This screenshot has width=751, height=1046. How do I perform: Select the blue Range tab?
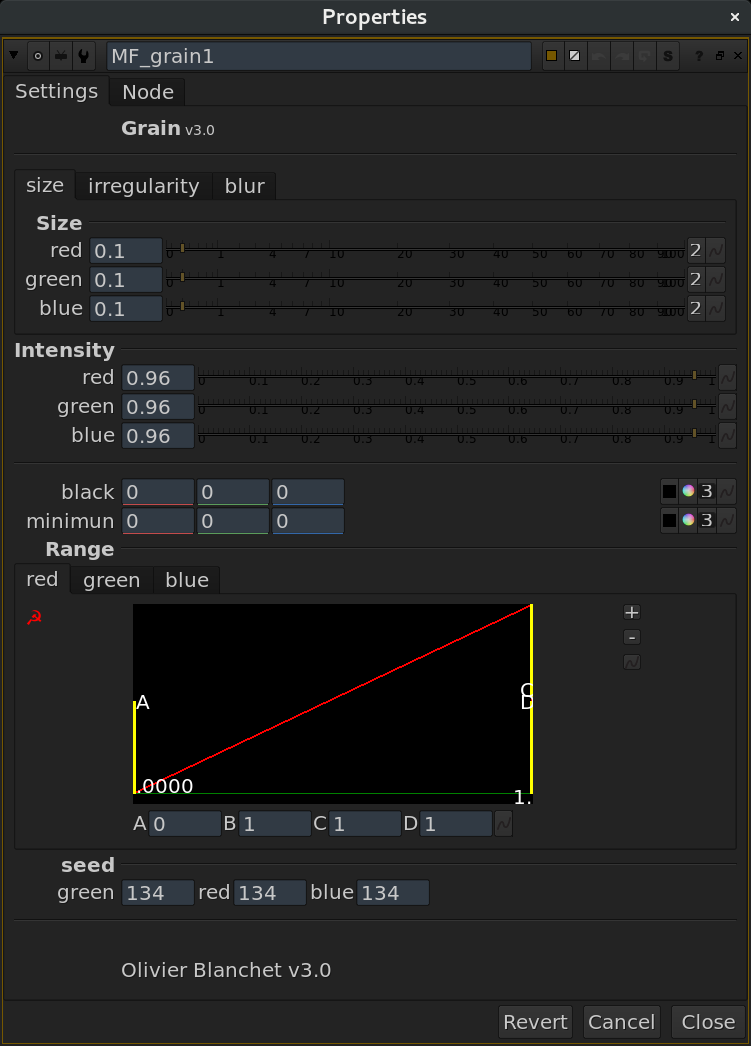click(x=187, y=580)
